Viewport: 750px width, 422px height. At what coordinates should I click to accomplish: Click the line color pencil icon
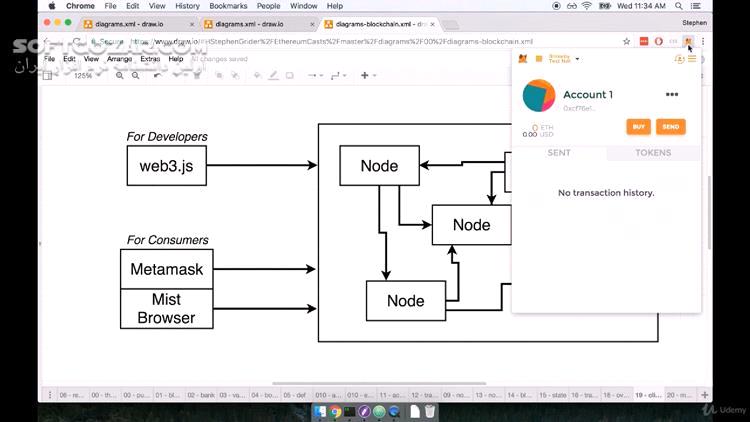point(273,76)
